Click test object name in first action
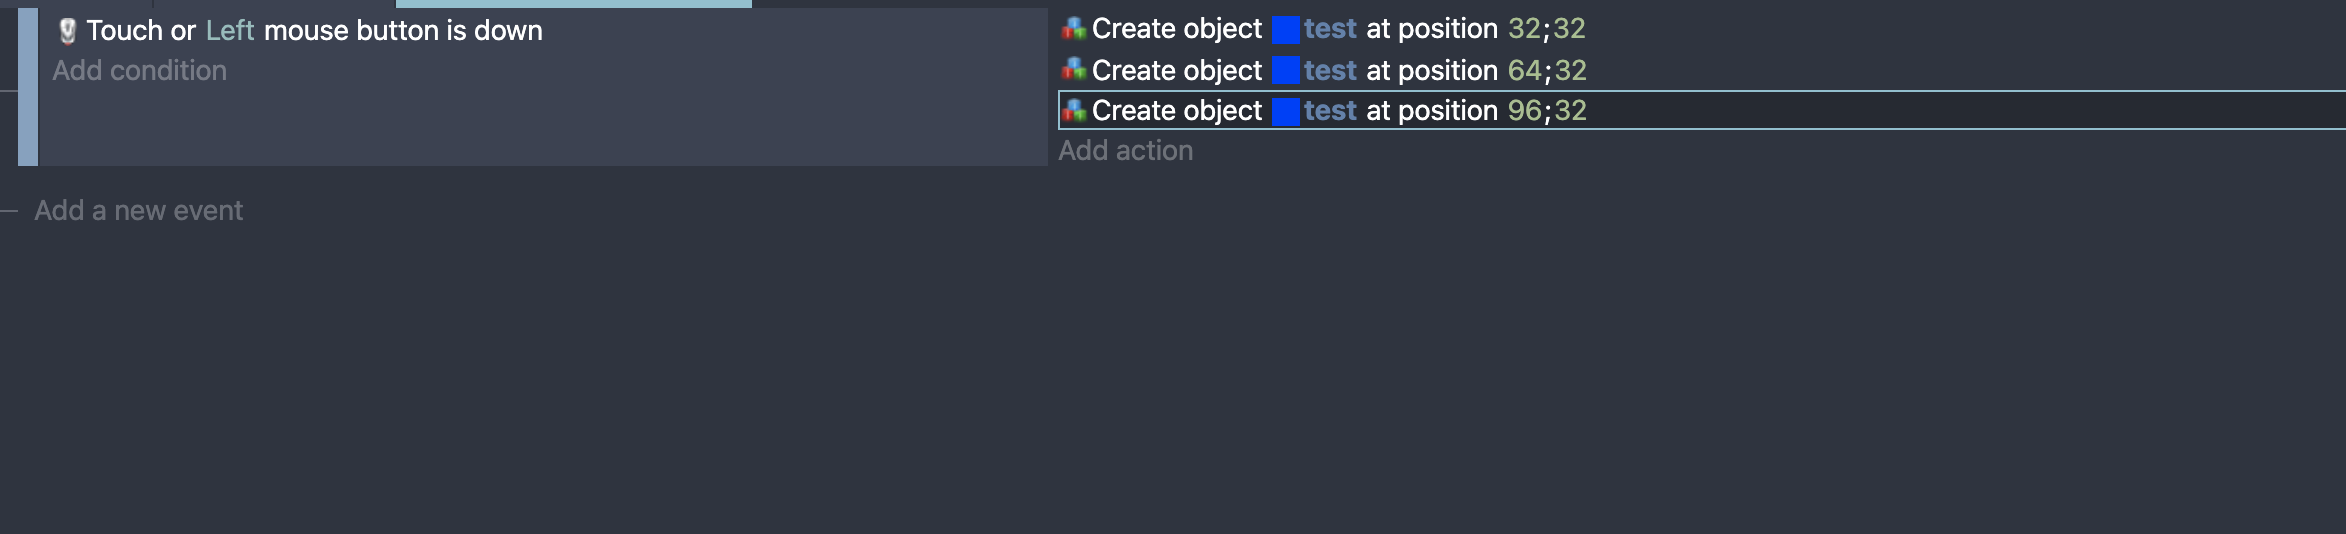The height and width of the screenshot is (534, 2346). coord(1330,29)
